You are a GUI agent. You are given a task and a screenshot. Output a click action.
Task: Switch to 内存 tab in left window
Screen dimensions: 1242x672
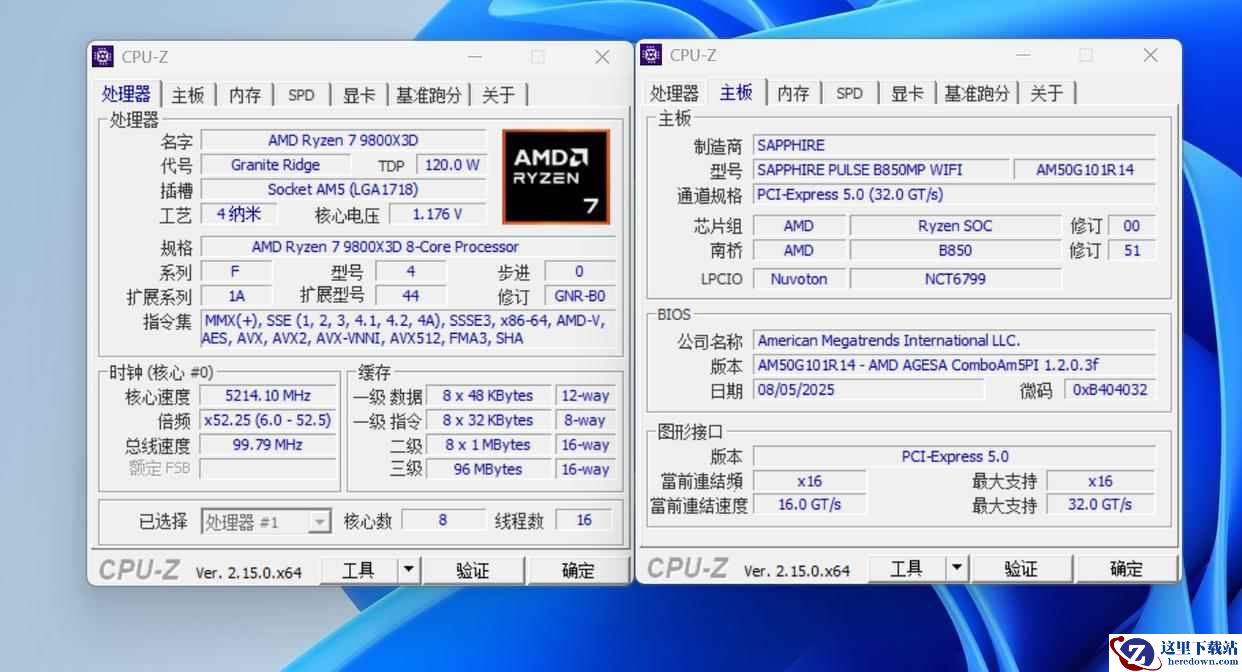pyautogui.click(x=244, y=95)
